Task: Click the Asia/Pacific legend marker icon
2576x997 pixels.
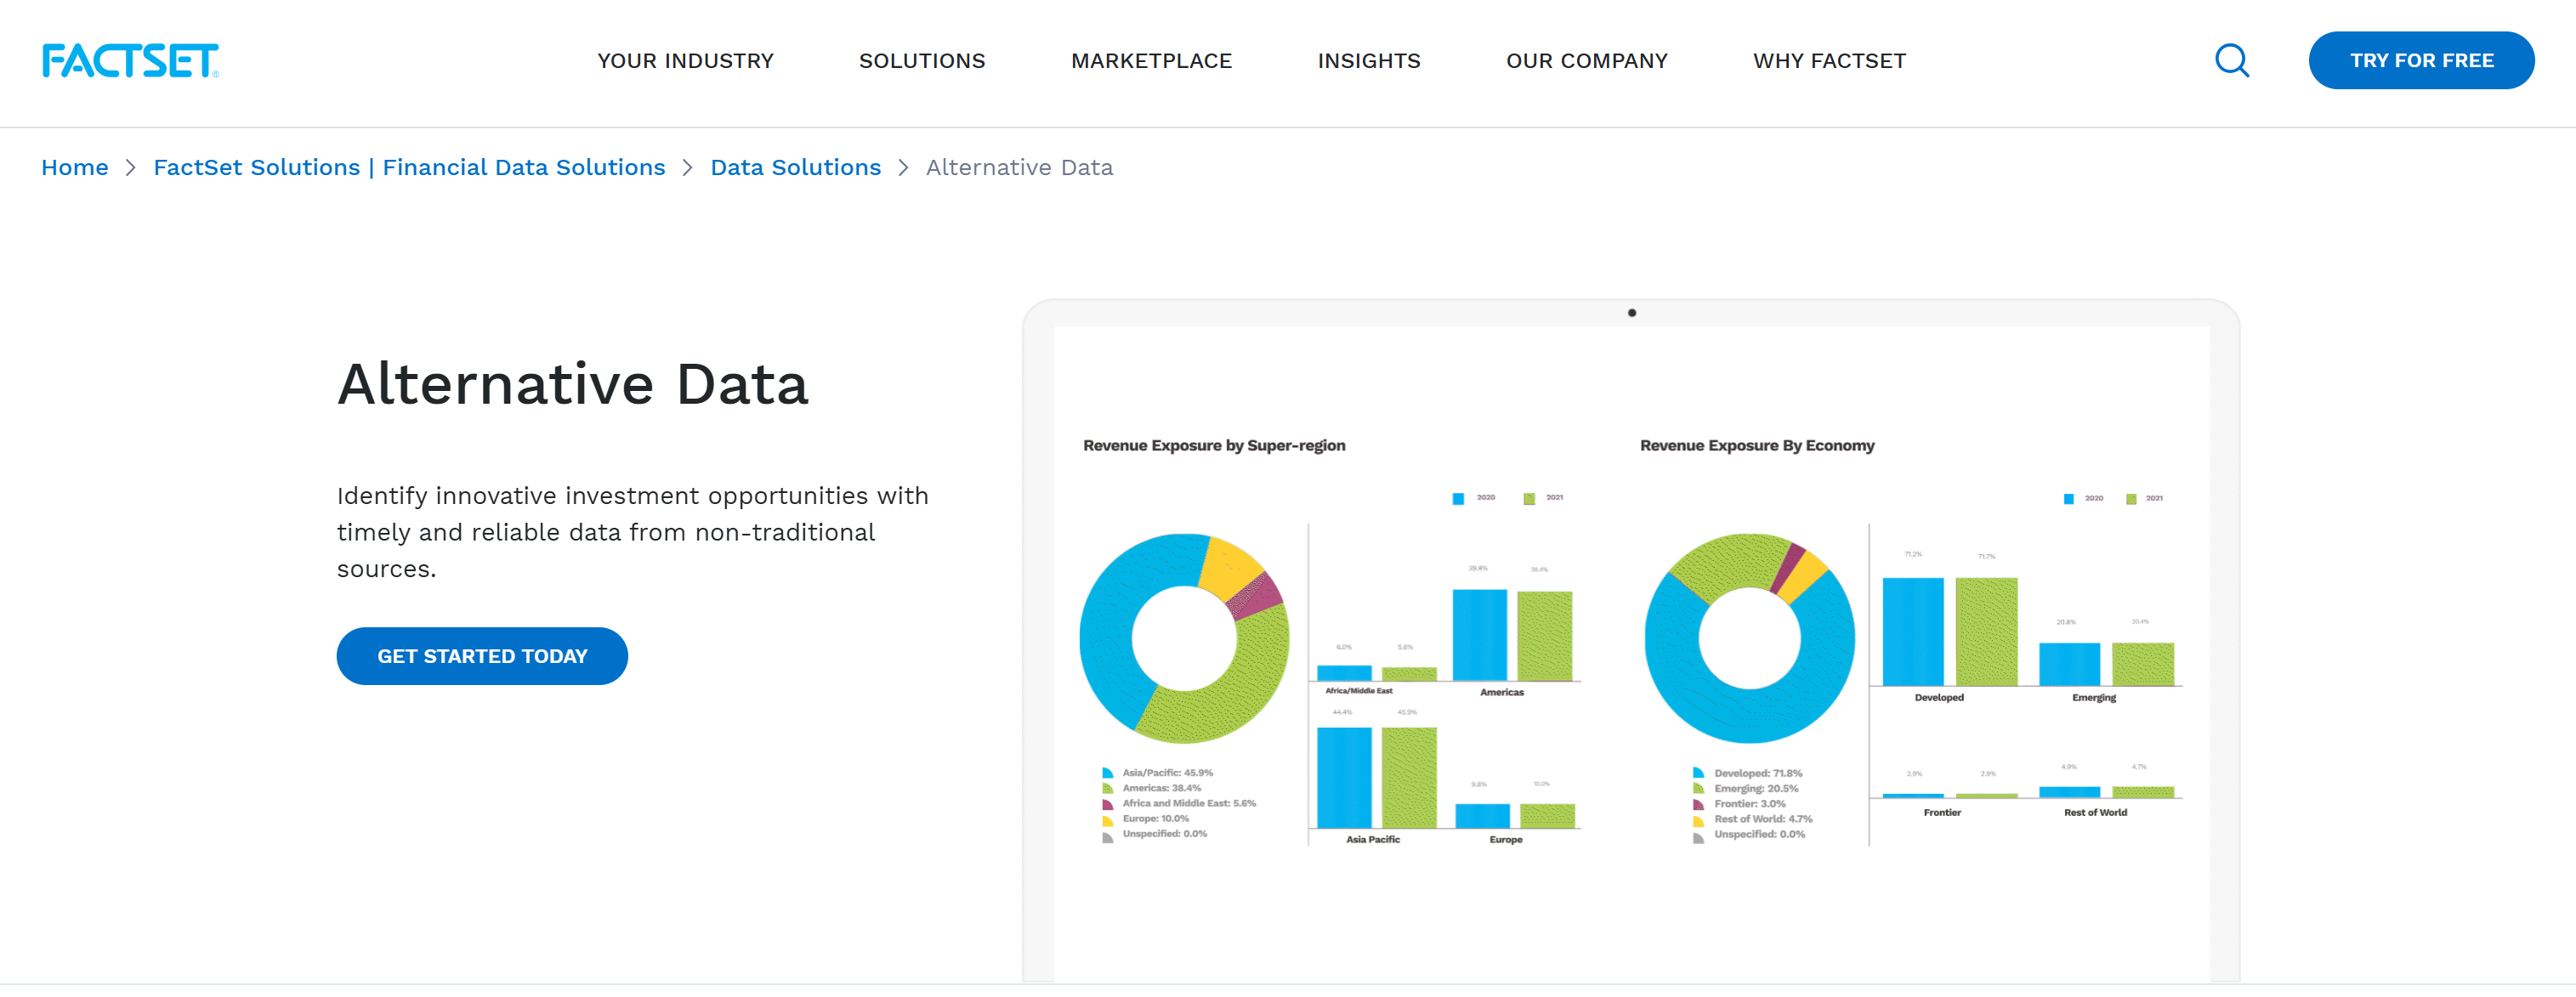Action: click(1107, 773)
